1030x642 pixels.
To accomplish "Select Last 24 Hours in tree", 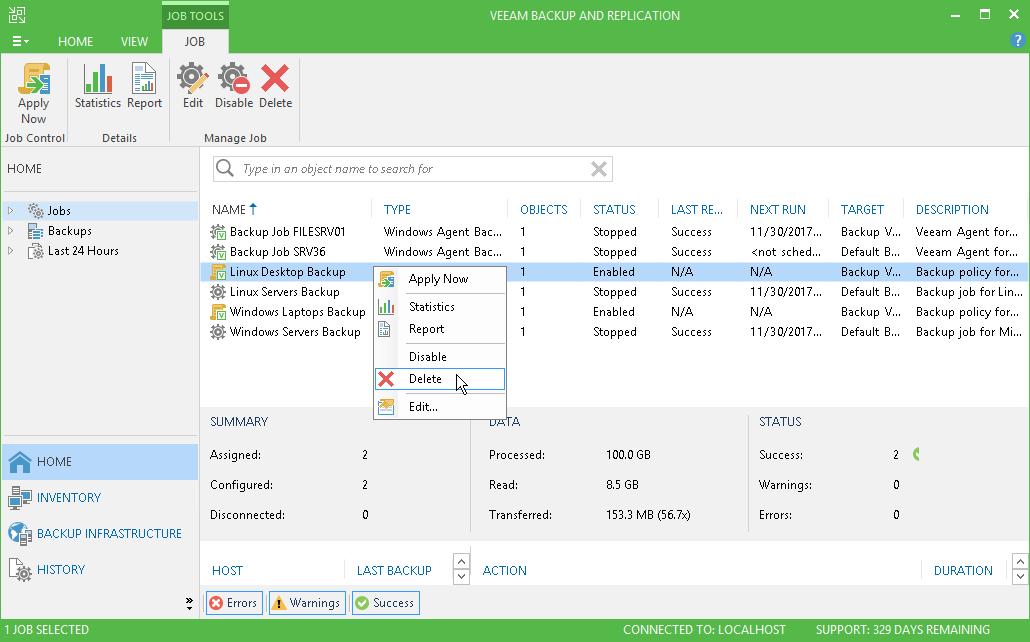I will point(83,250).
